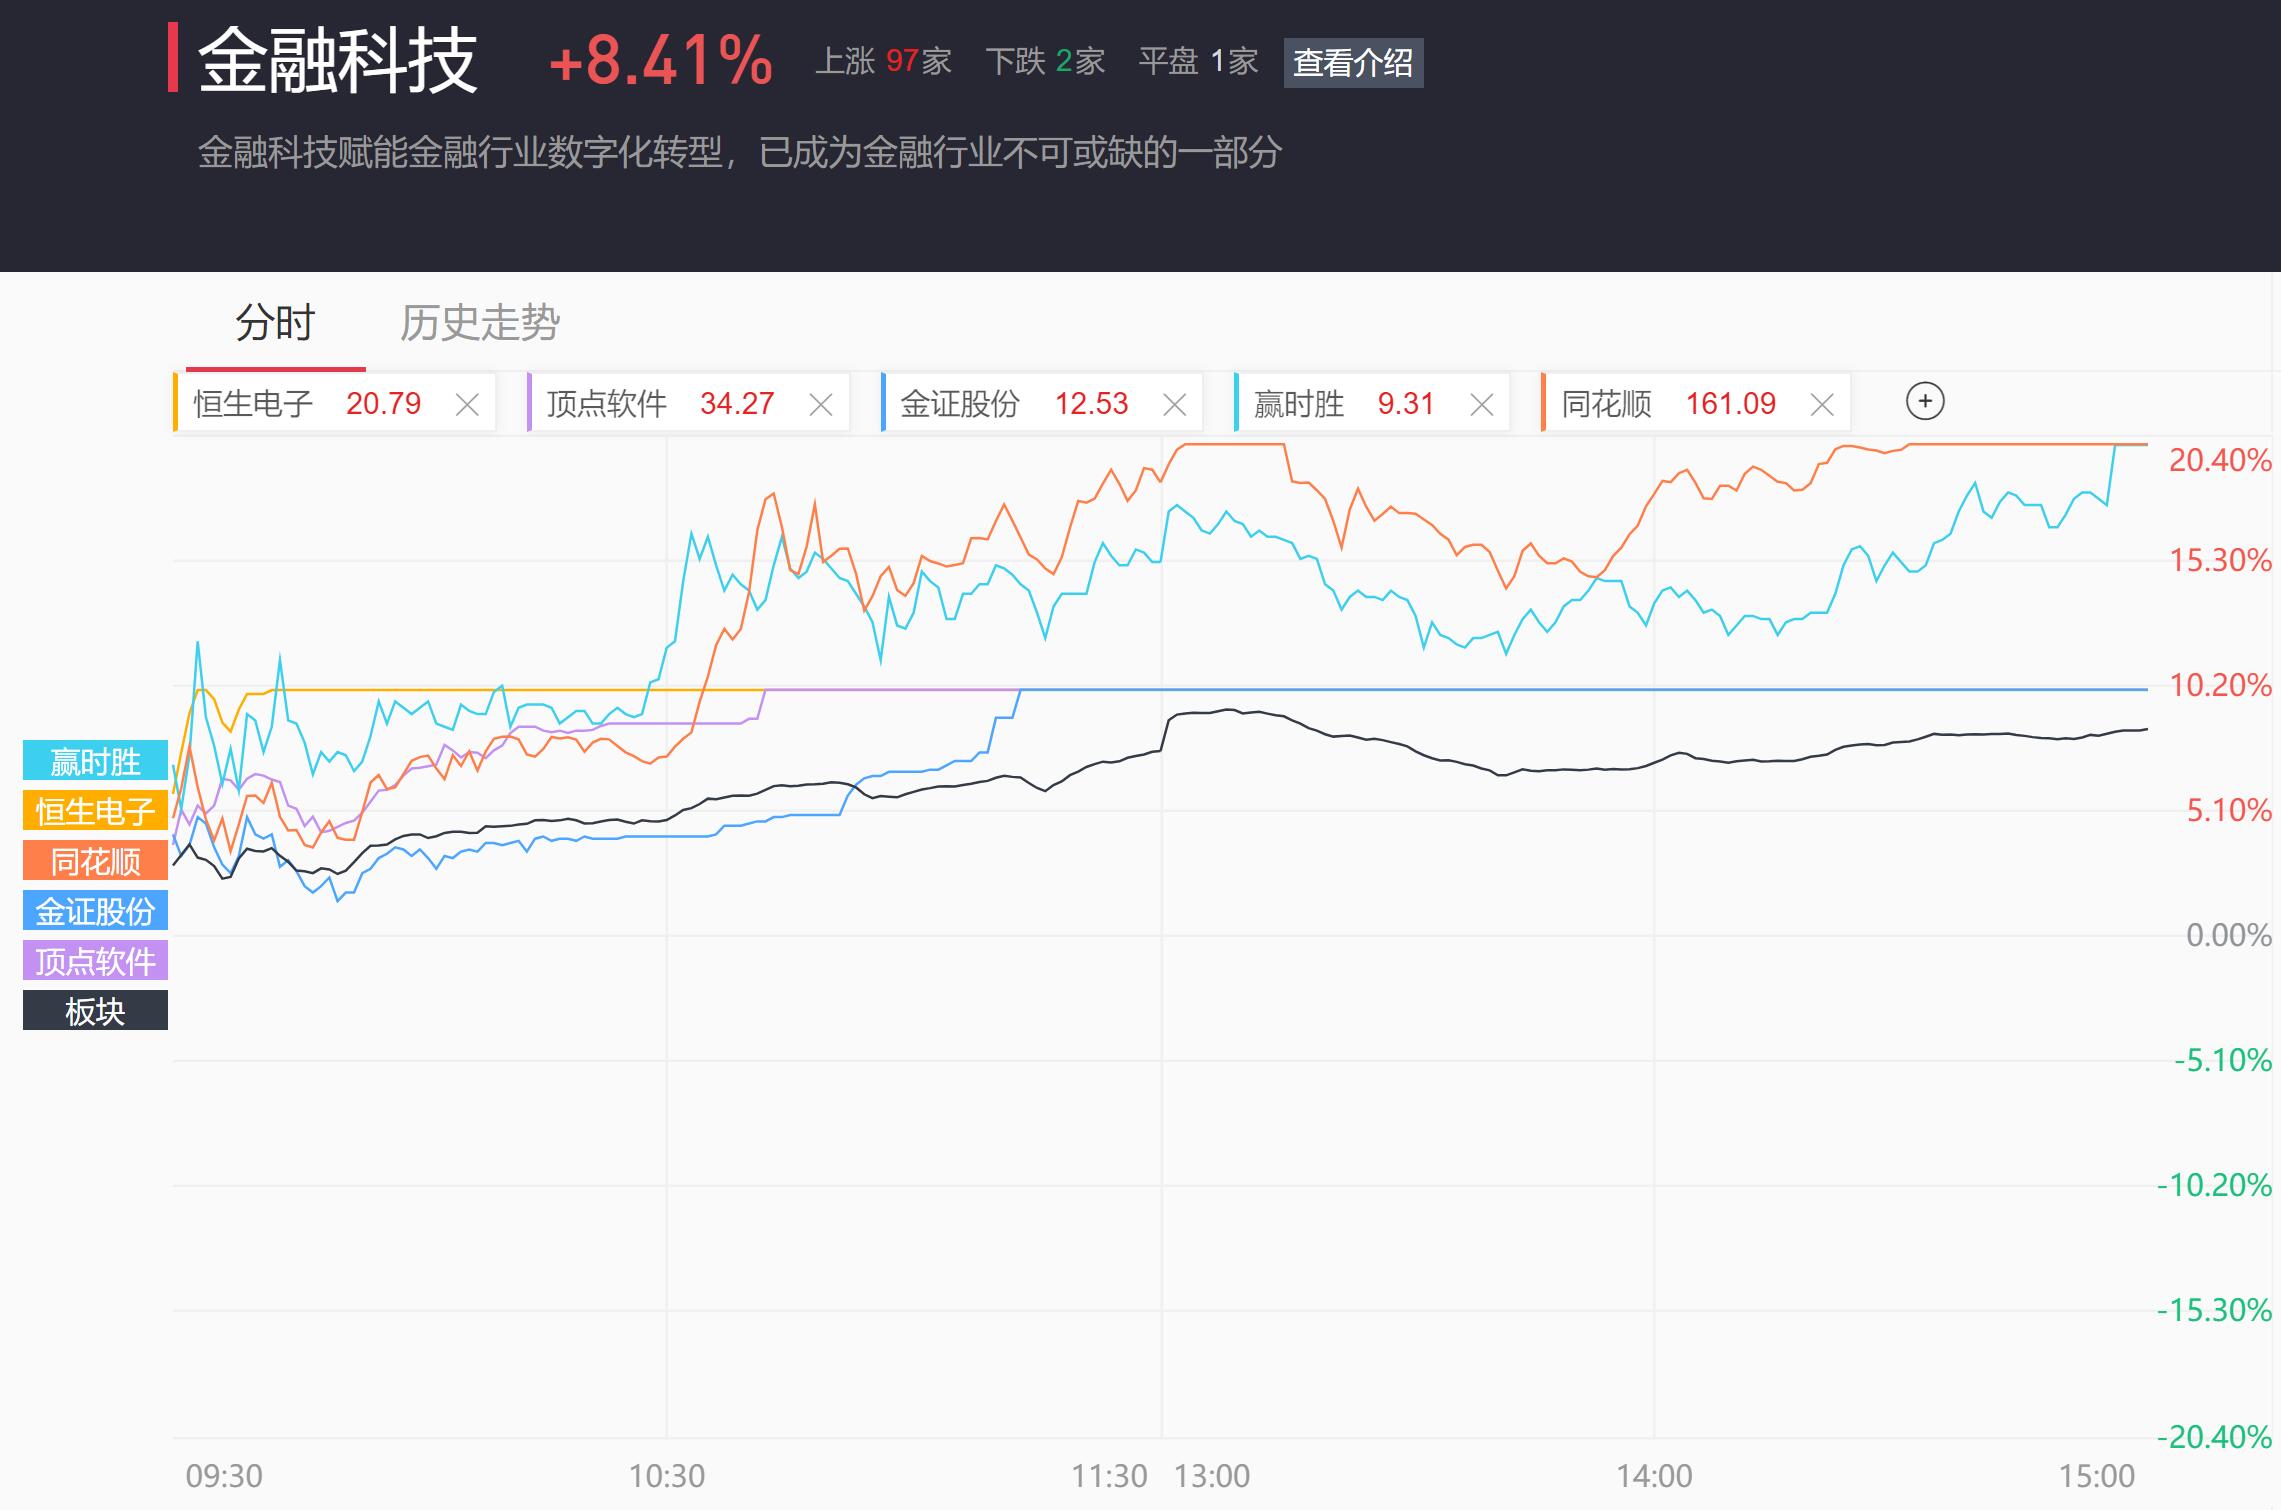Click the 15.30% axis label
This screenshot has height=1510, width=2281.
[x=2220, y=560]
